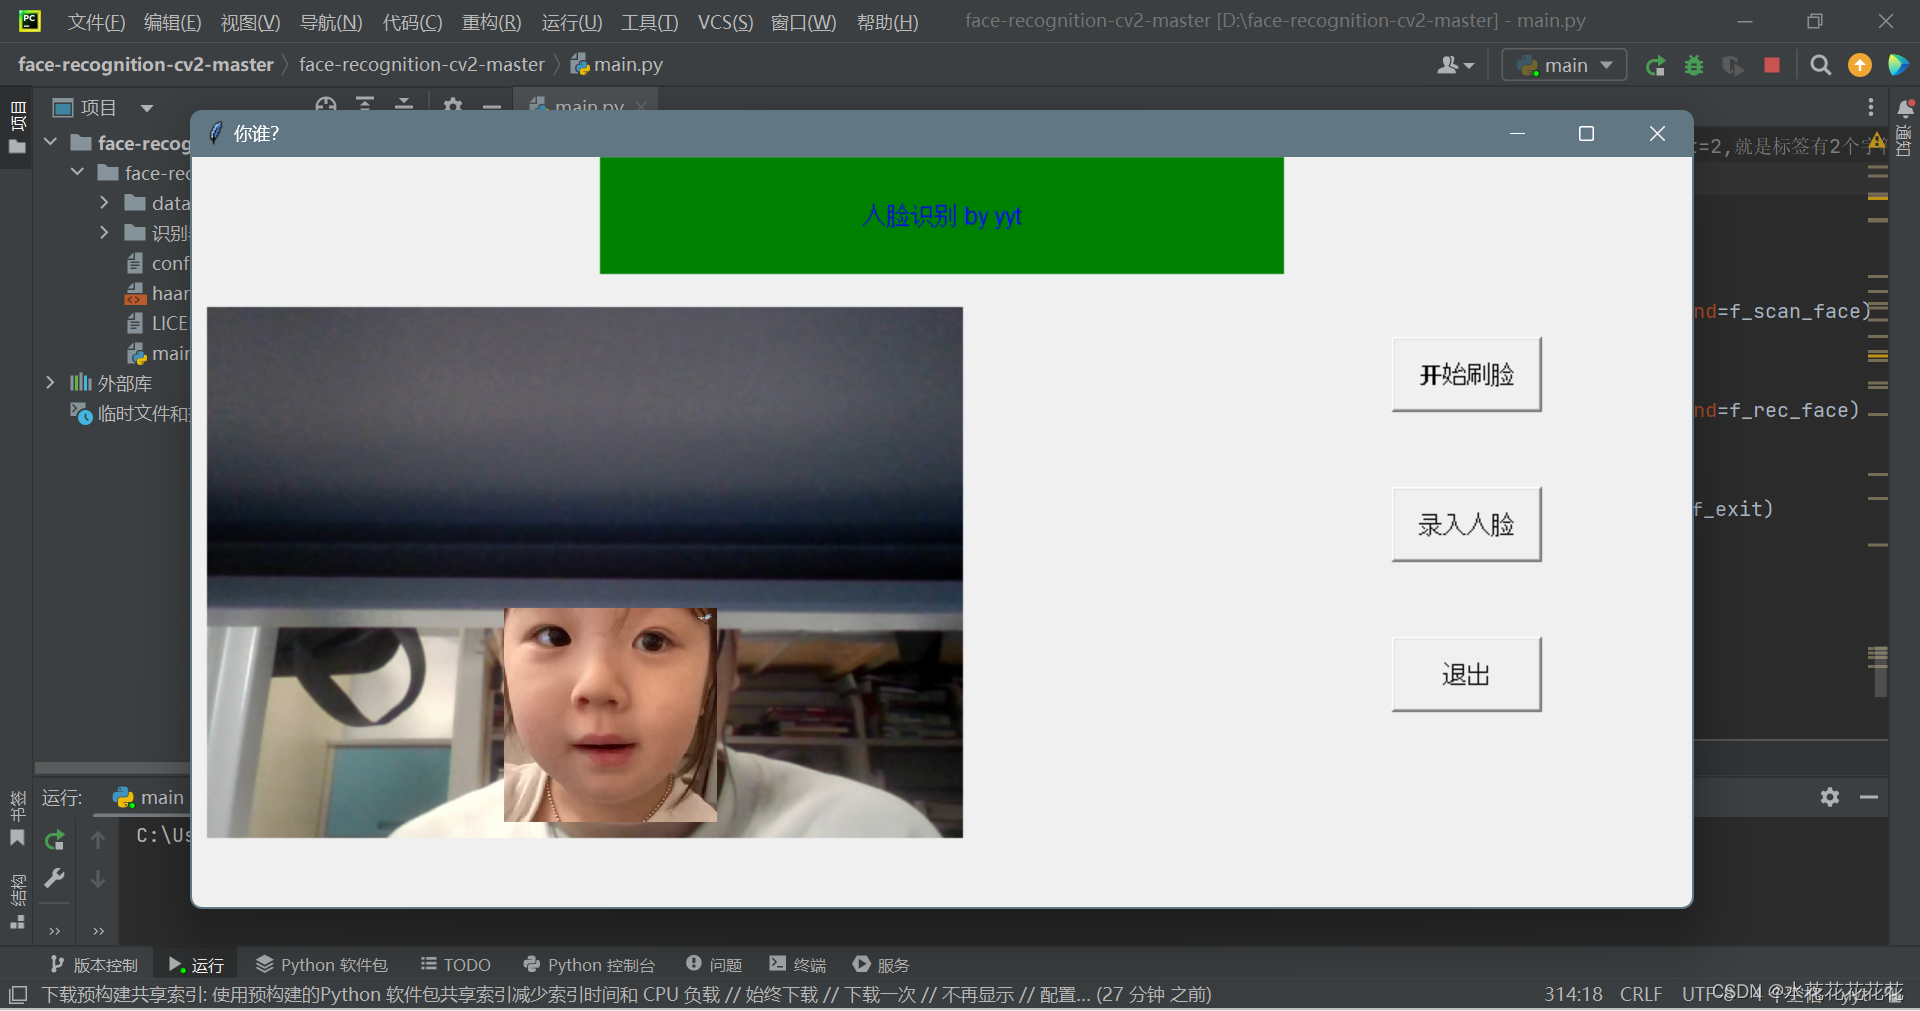Expand the data folder
Viewport: 1920px width, 1011px height.
point(104,203)
